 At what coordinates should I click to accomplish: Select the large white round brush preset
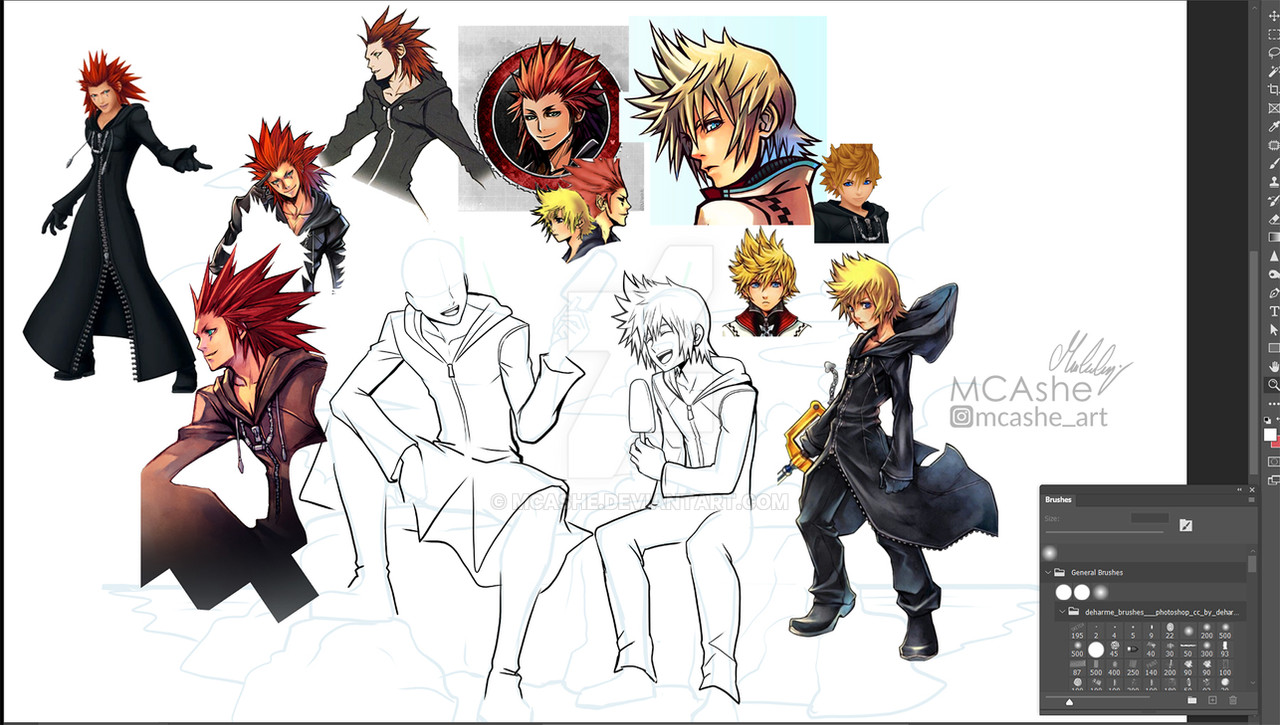(1096, 650)
